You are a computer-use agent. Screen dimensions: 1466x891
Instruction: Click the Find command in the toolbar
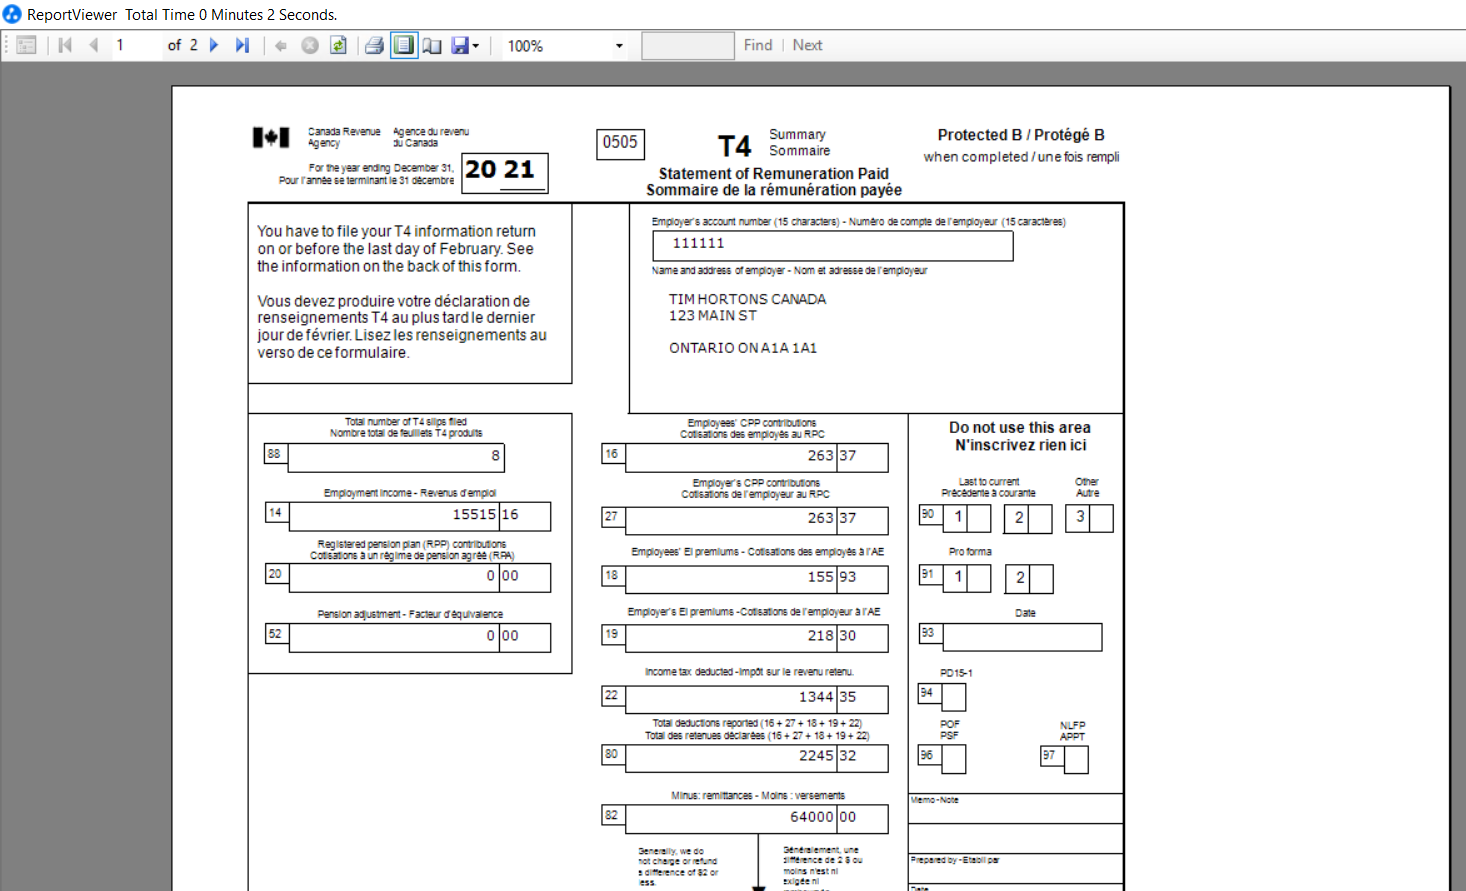(x=758, y=45)
